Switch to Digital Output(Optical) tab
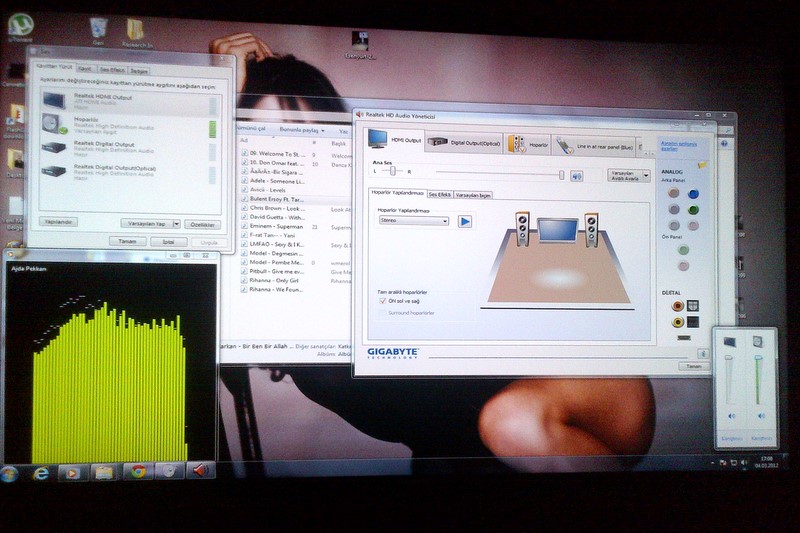Image resolution: width=800 pixels, height=533 pixels. pyautogui.click(x=463, y=143)
